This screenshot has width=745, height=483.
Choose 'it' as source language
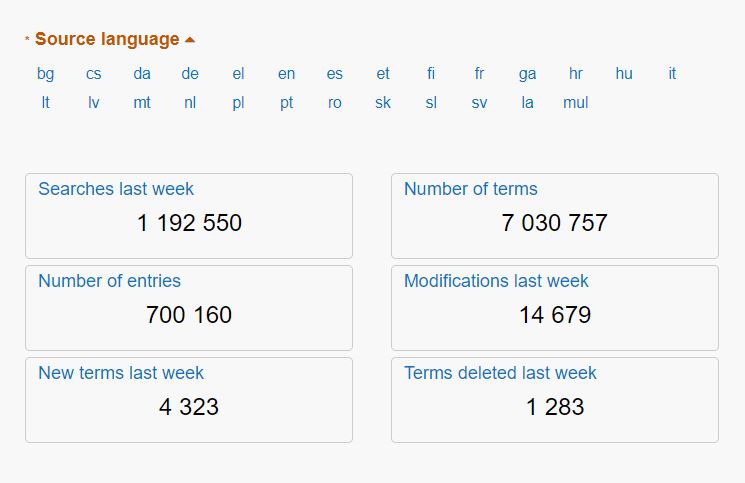672,74
